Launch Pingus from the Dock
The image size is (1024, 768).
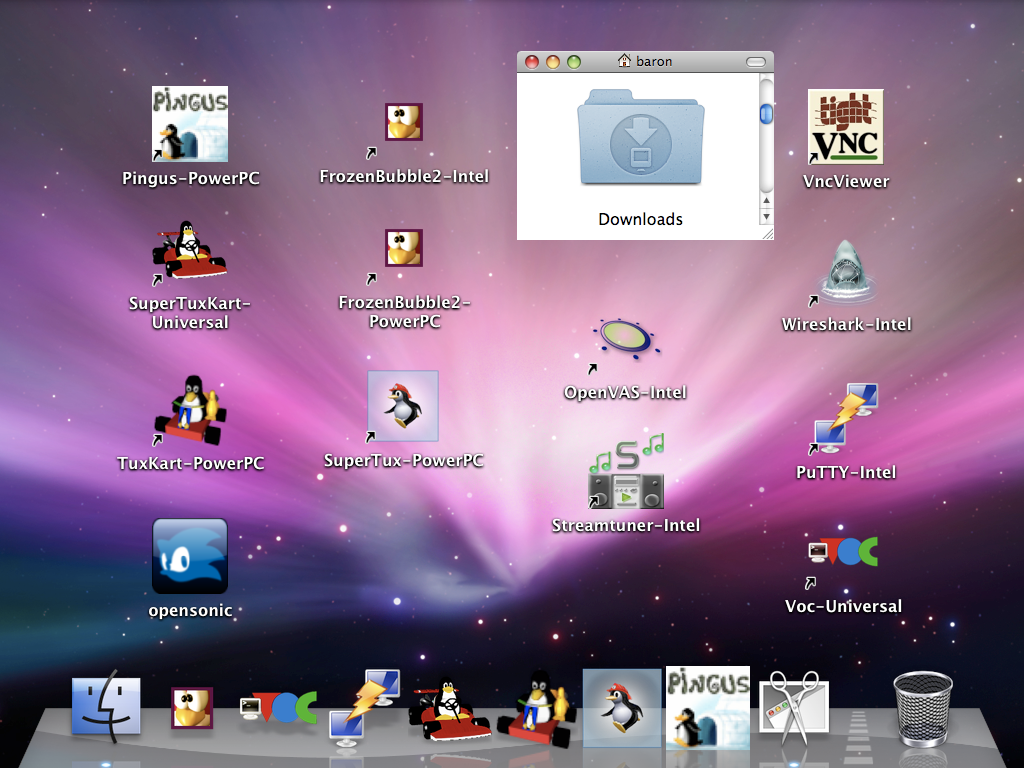click(x=708, y=707)
